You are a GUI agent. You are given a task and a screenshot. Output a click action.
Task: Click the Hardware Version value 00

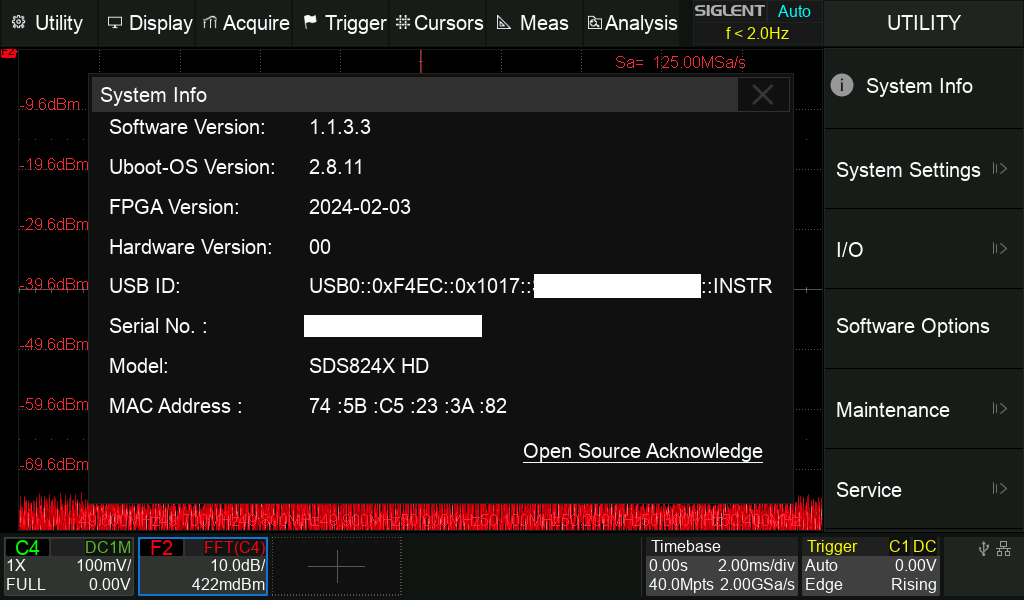[x=320, y=247]
